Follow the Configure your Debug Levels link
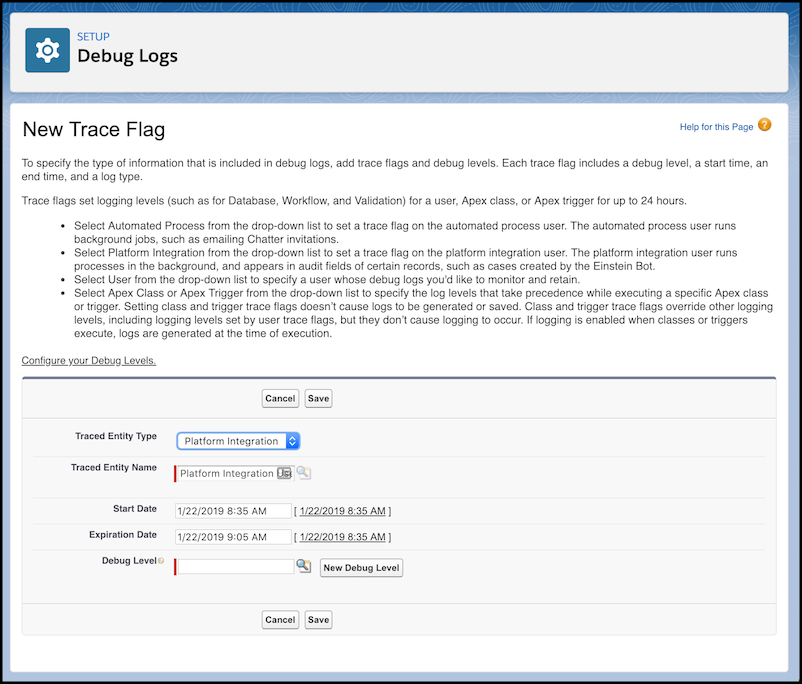The image size is (802, 684). (89, 360)
